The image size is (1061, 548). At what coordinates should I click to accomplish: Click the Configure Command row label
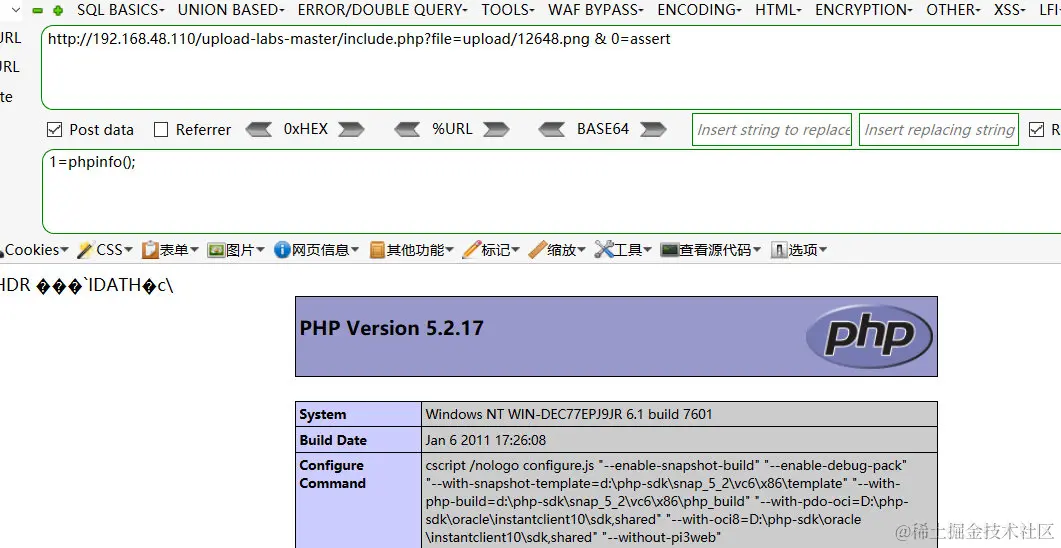[332, 474]
